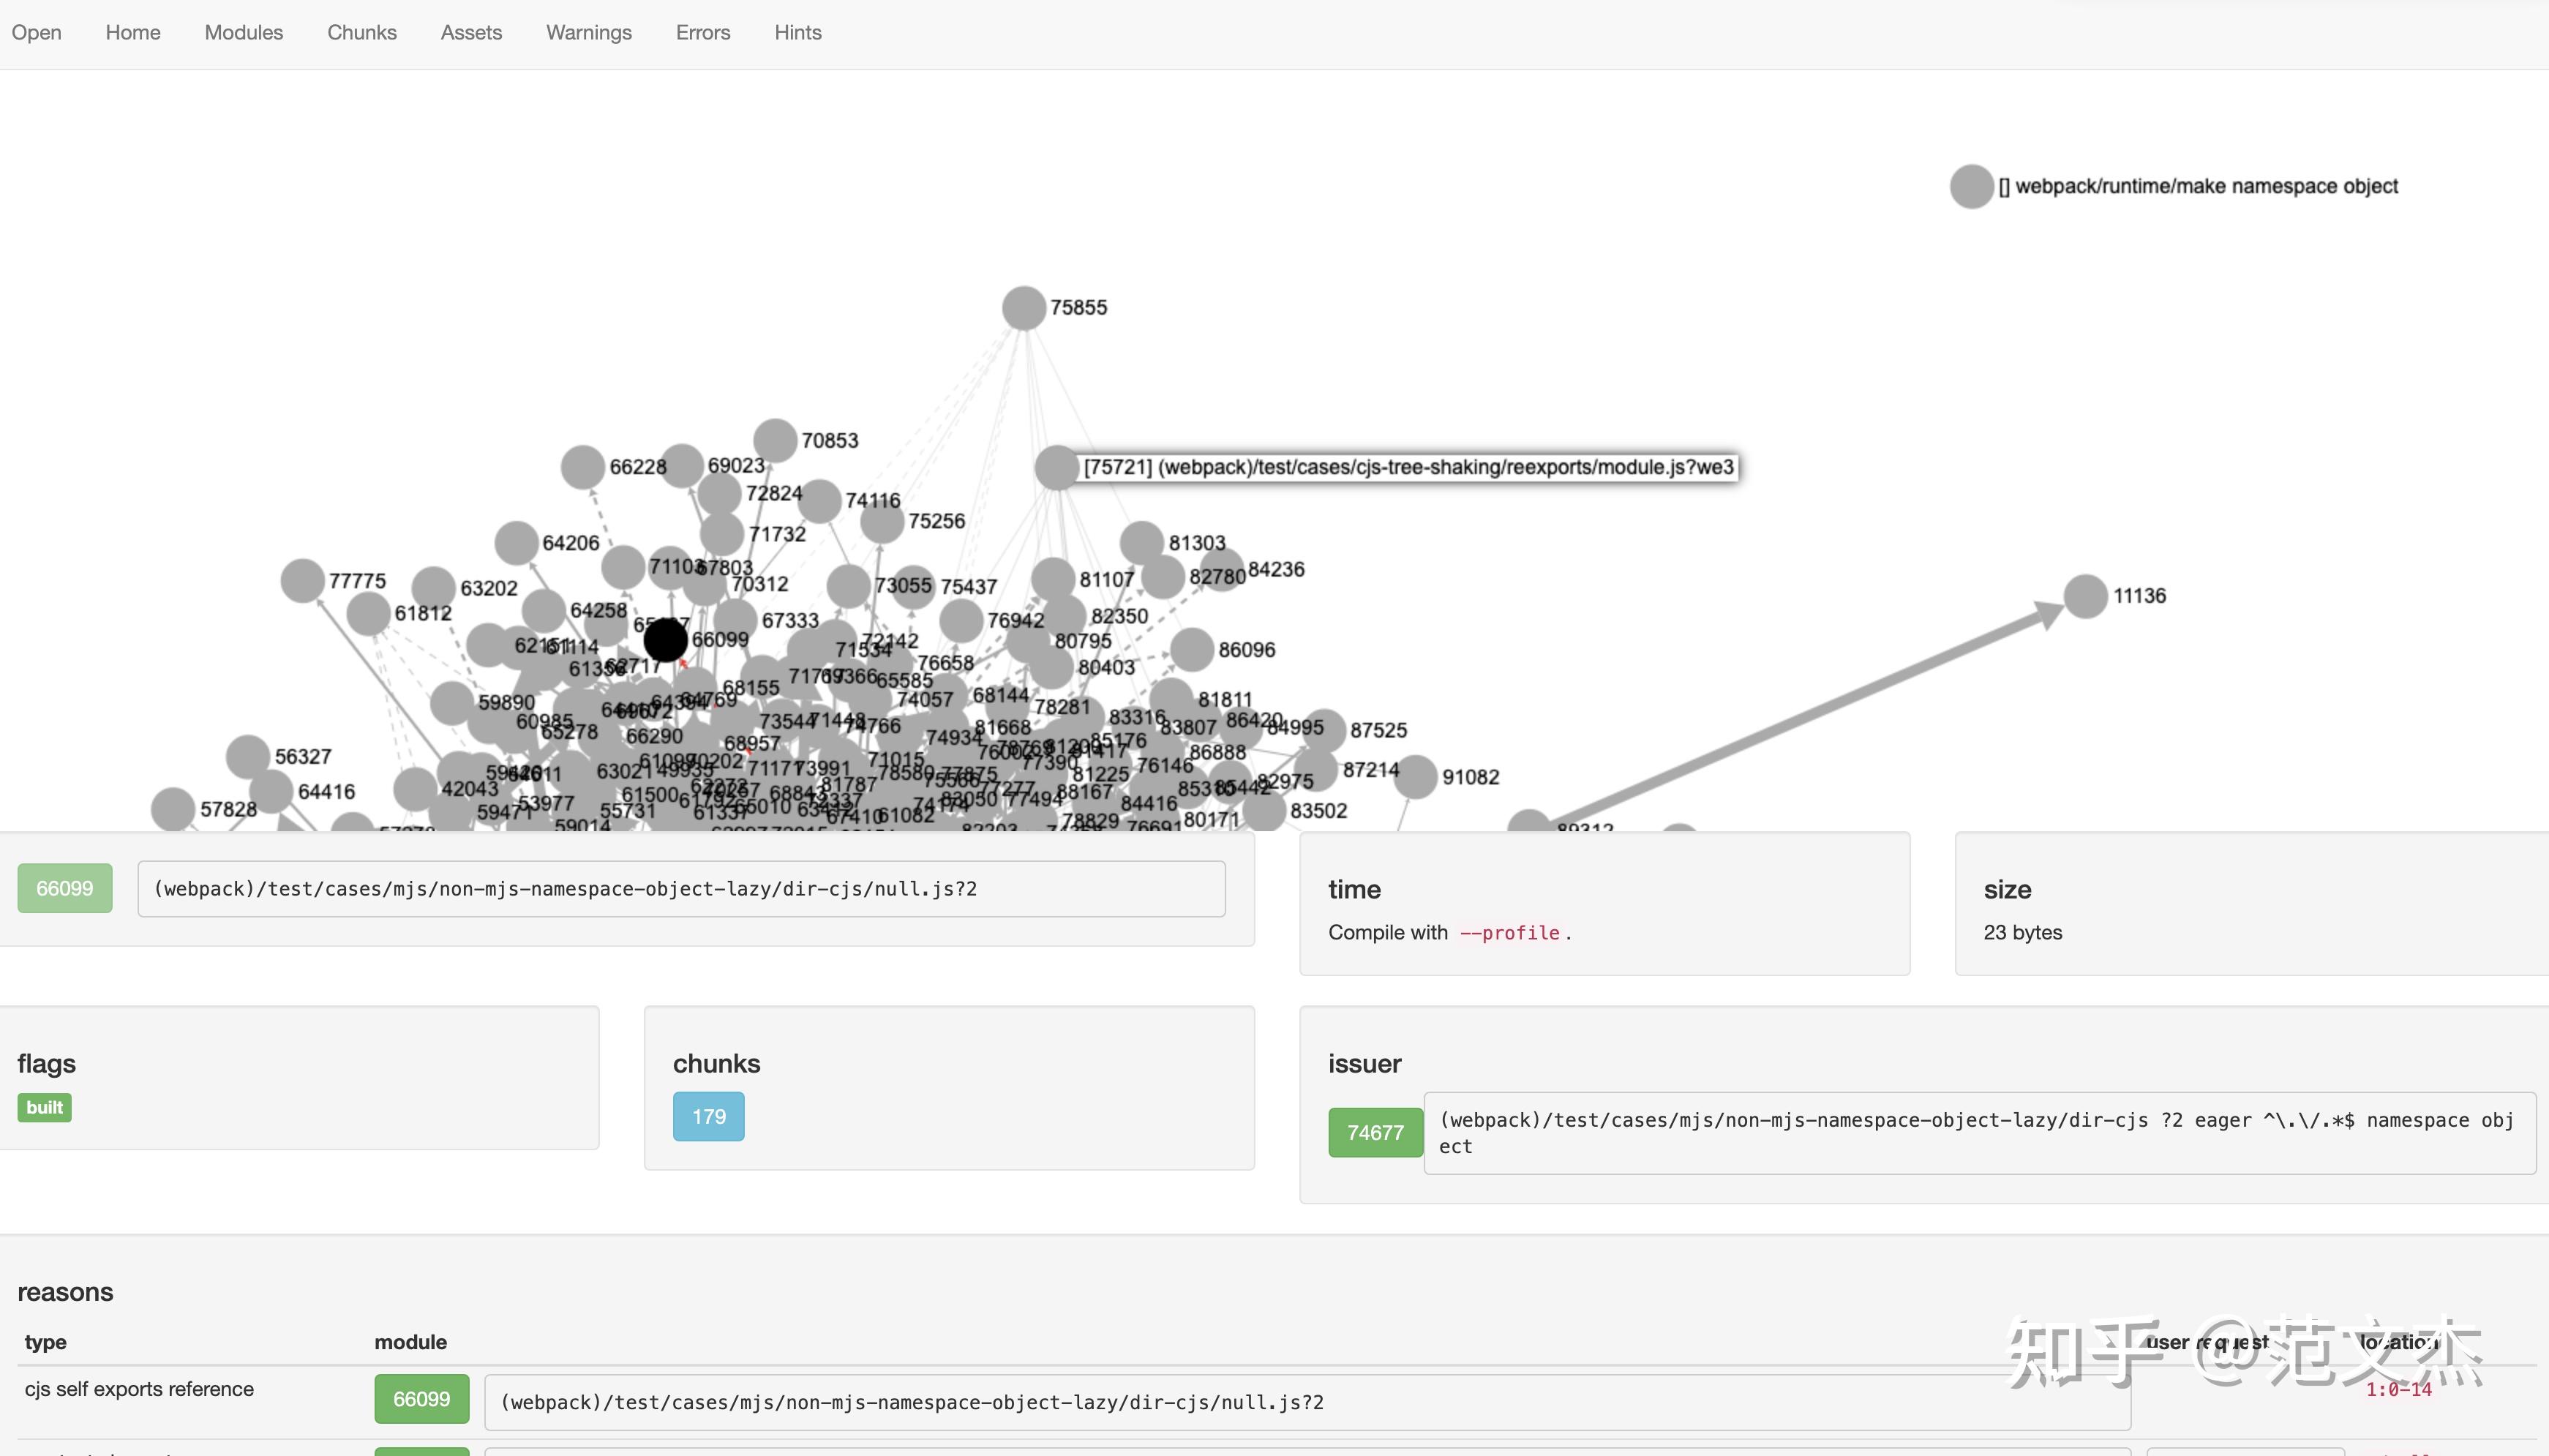
Task: Click graph node 77775
Action: pyautogui.click(x=302, y=581)
